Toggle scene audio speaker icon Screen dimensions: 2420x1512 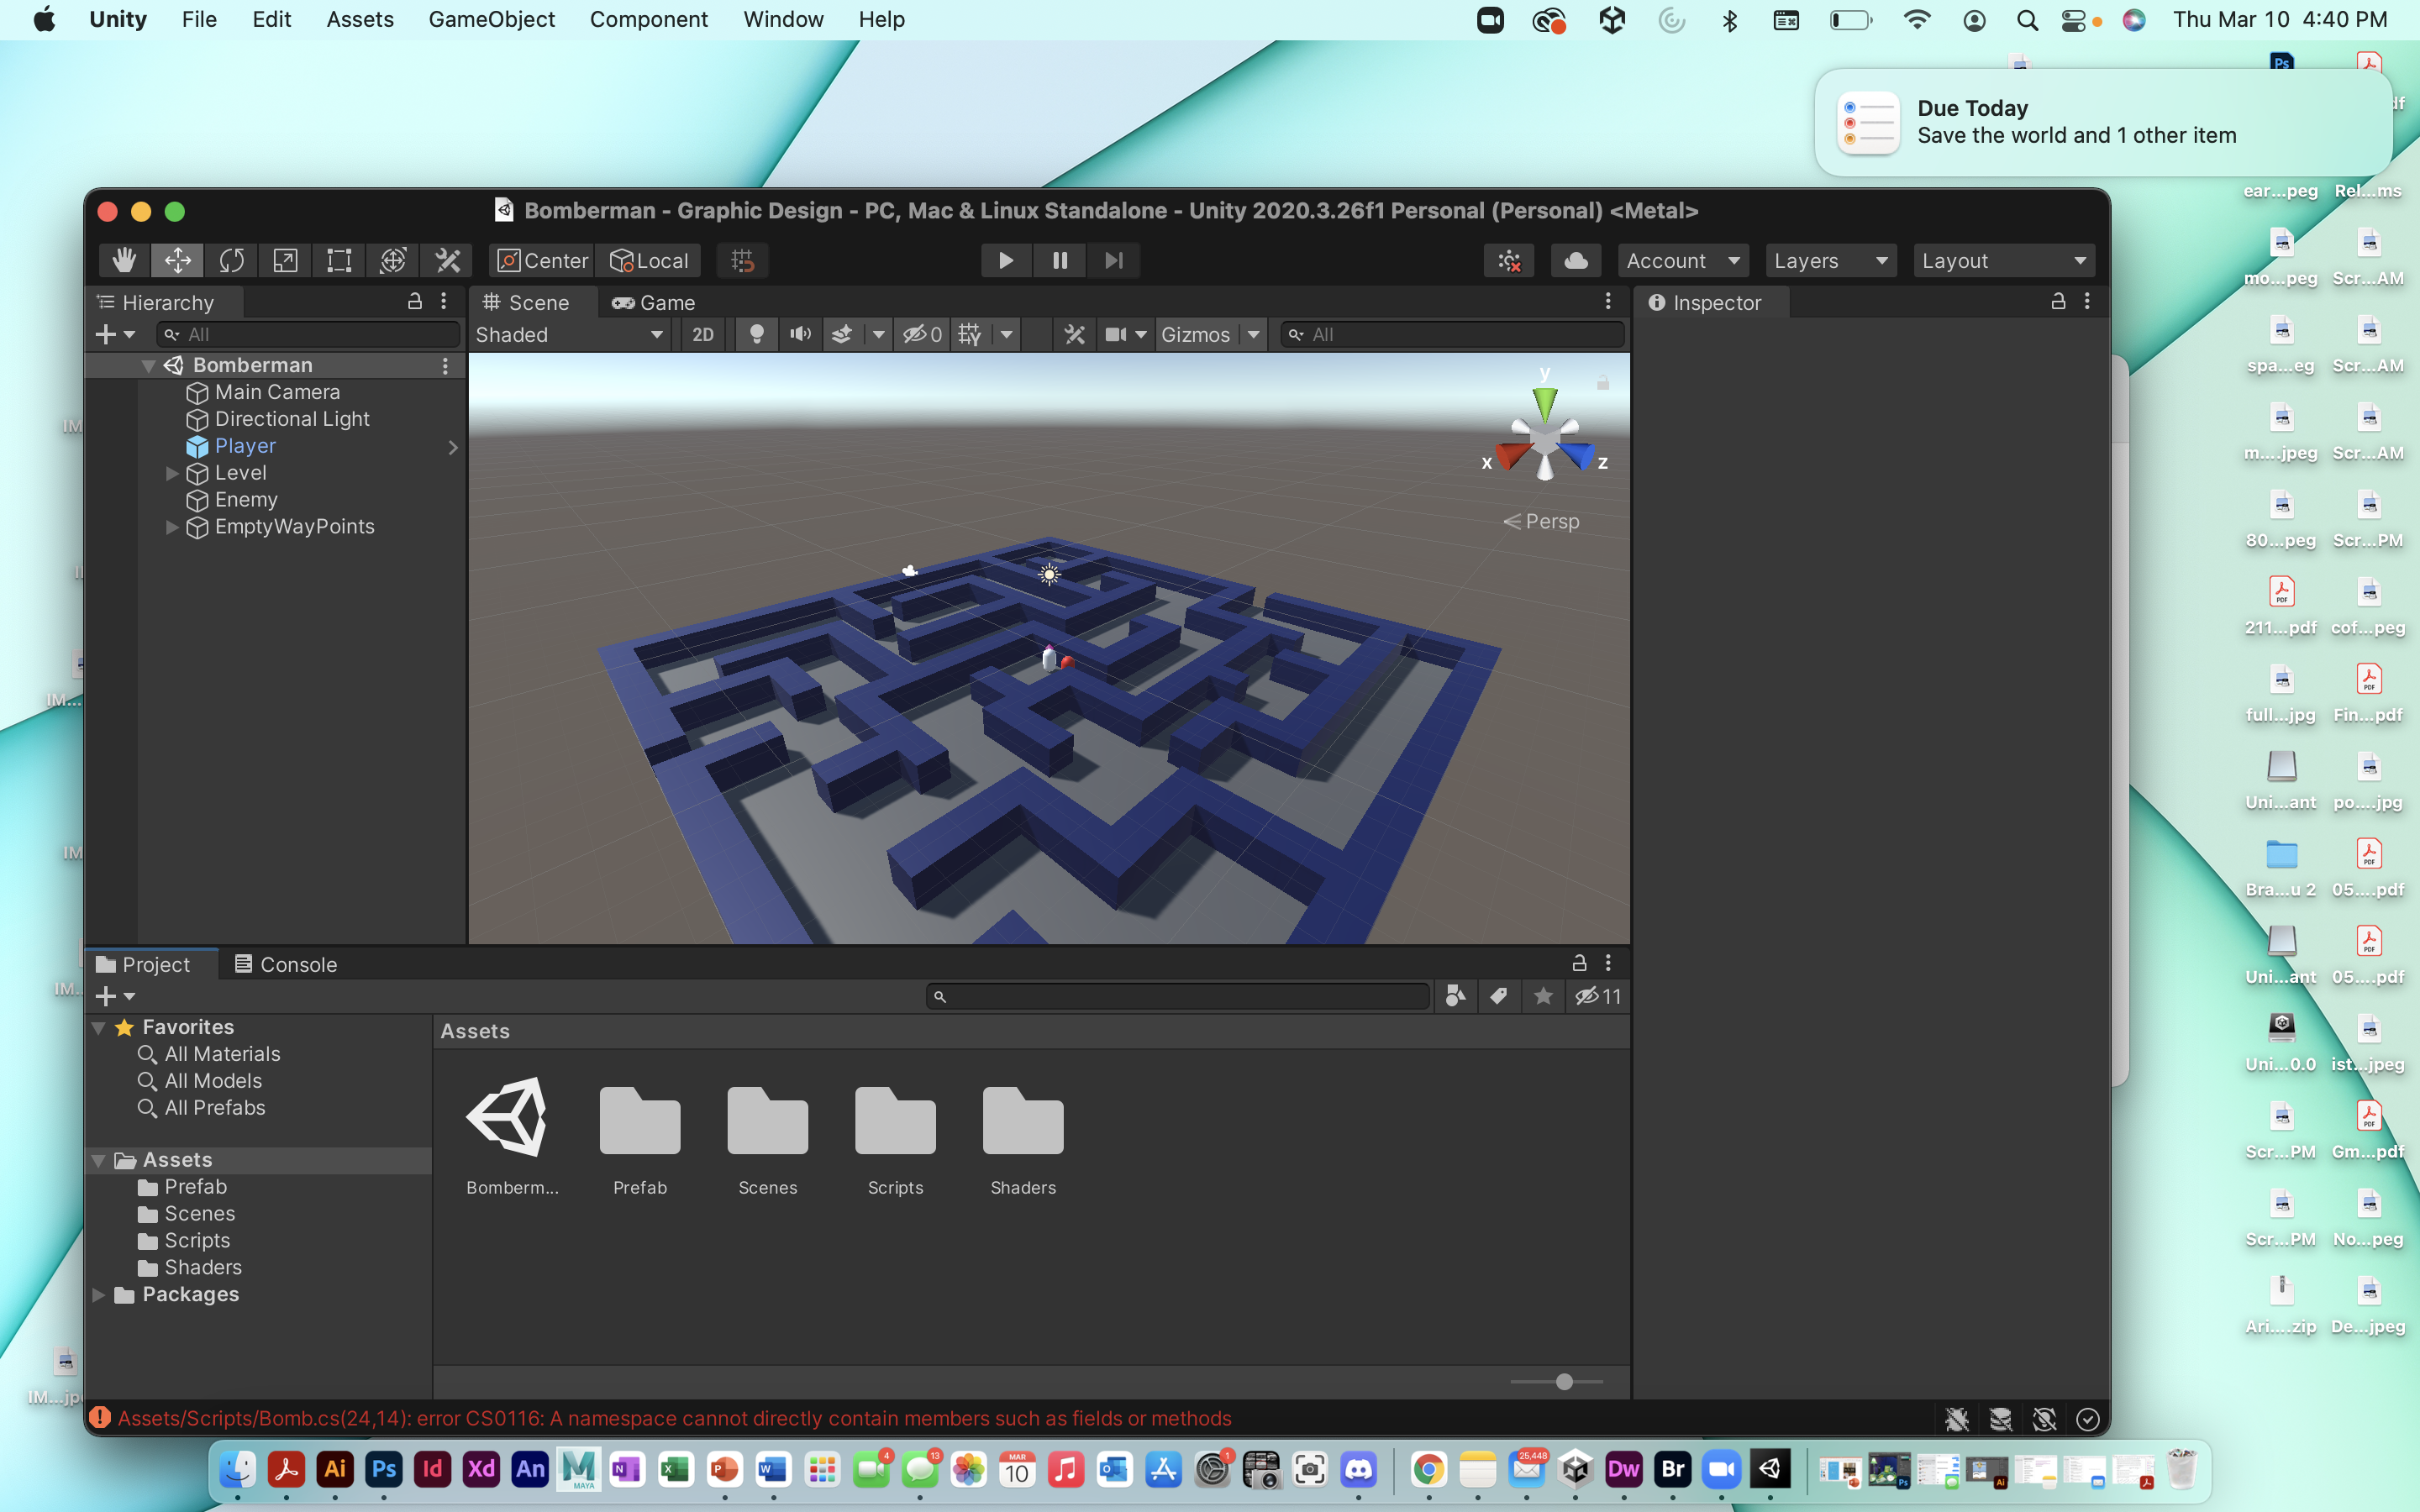pos(800,335)
